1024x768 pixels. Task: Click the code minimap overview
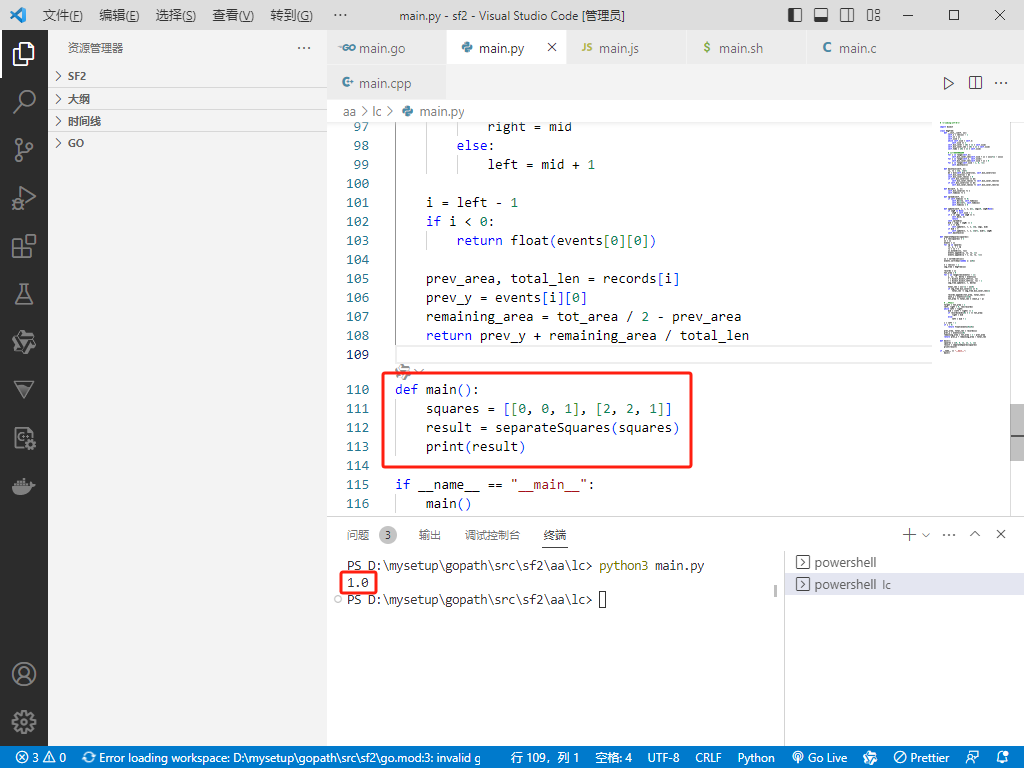[x=970, y=238]
